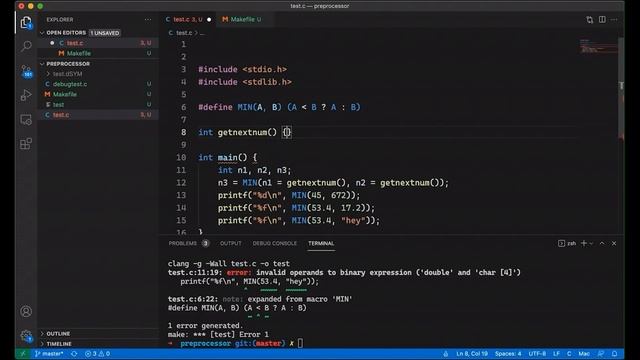Open Makefile under Open Editors
The image size is (640, 360).
point(98,53)
